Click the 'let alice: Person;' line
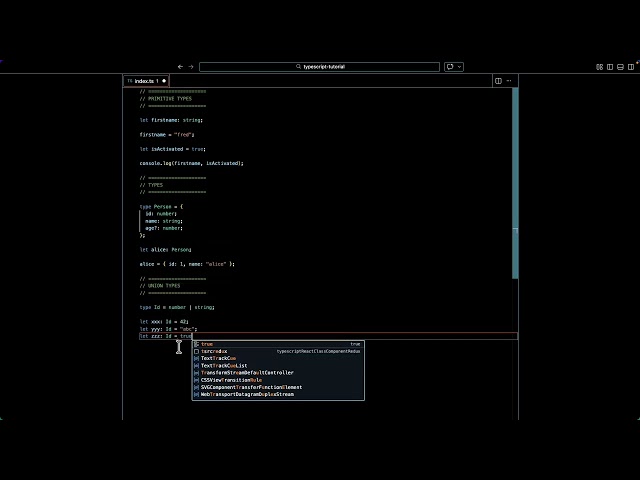640x480 pixels. (x=165, y=250)
